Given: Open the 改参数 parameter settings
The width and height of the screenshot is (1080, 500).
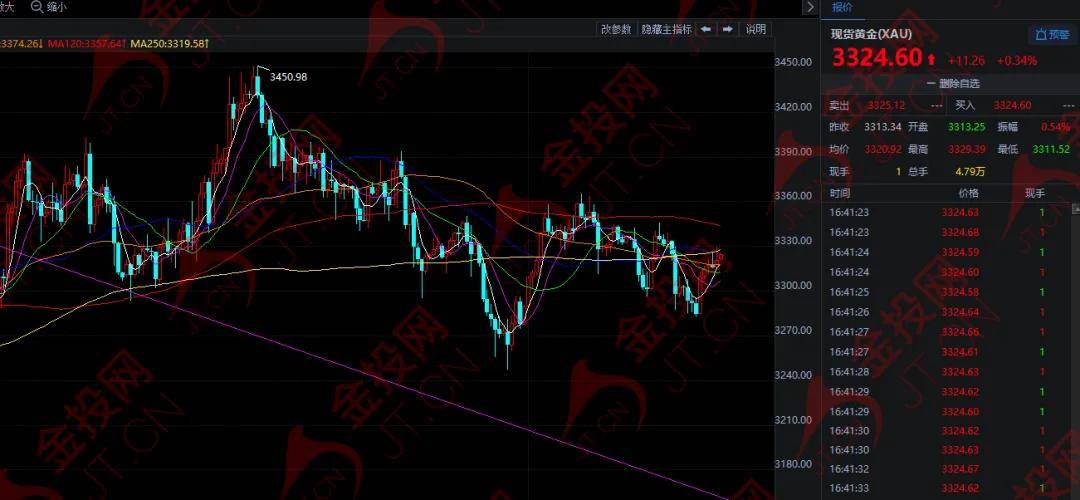Looking at the screenshot, I should tap(616, 29).
